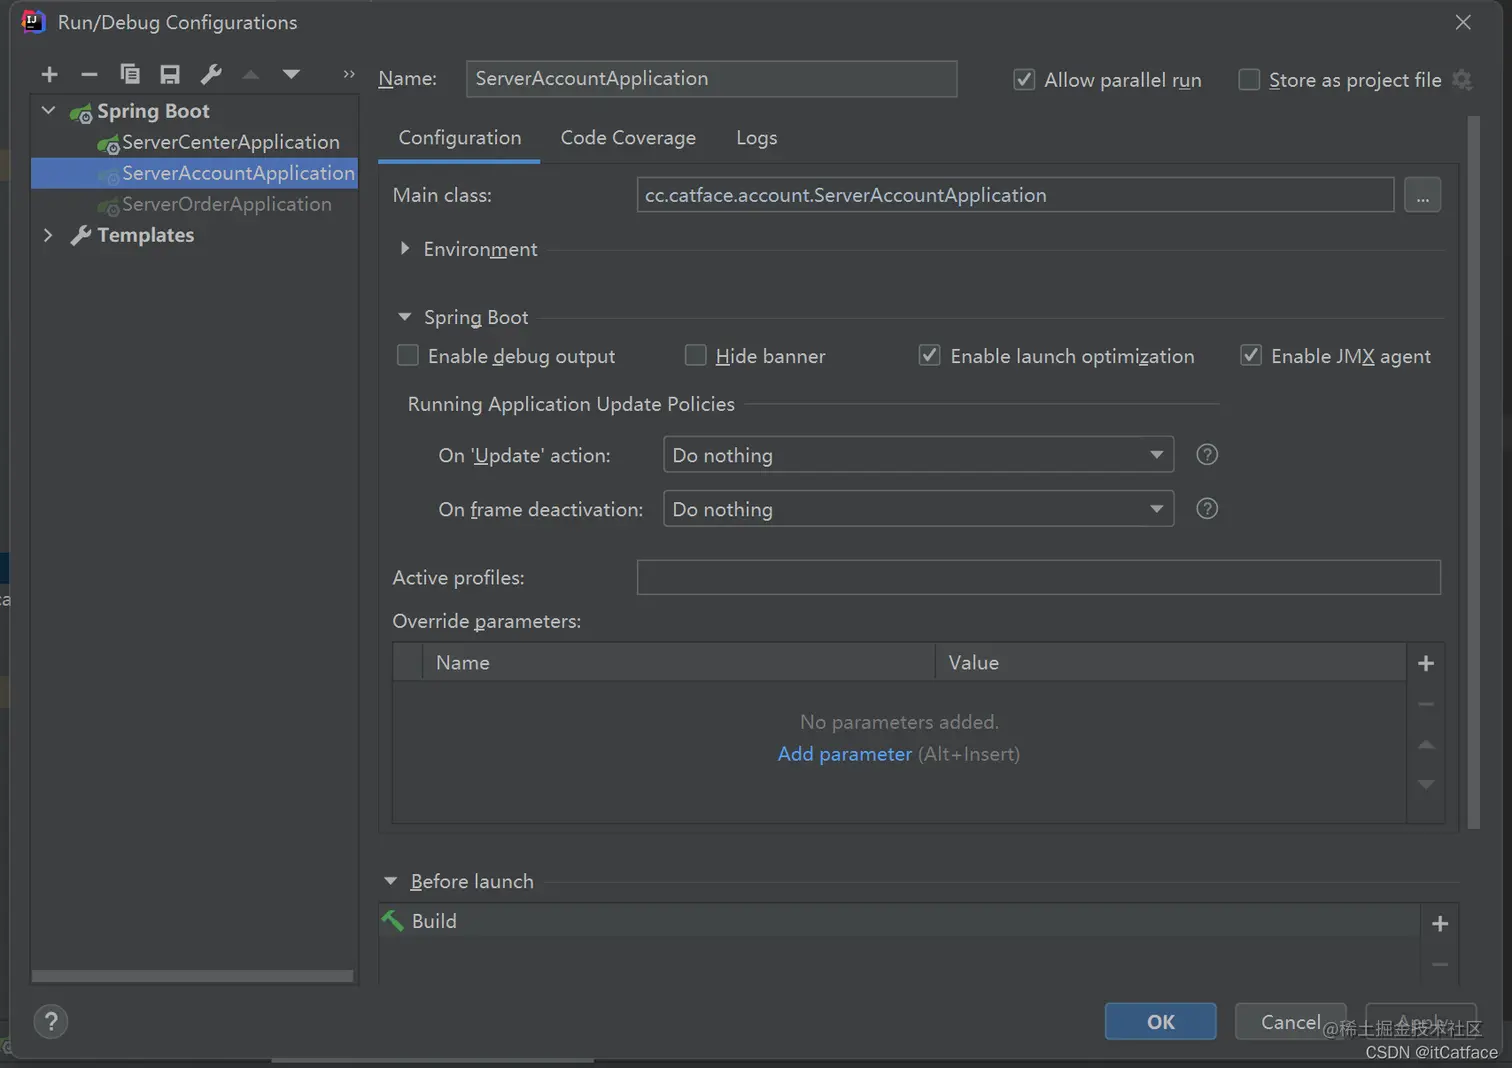Save the configuration with disk icon
This screenshot has height=1068, width=1512.
click(170, 74)
